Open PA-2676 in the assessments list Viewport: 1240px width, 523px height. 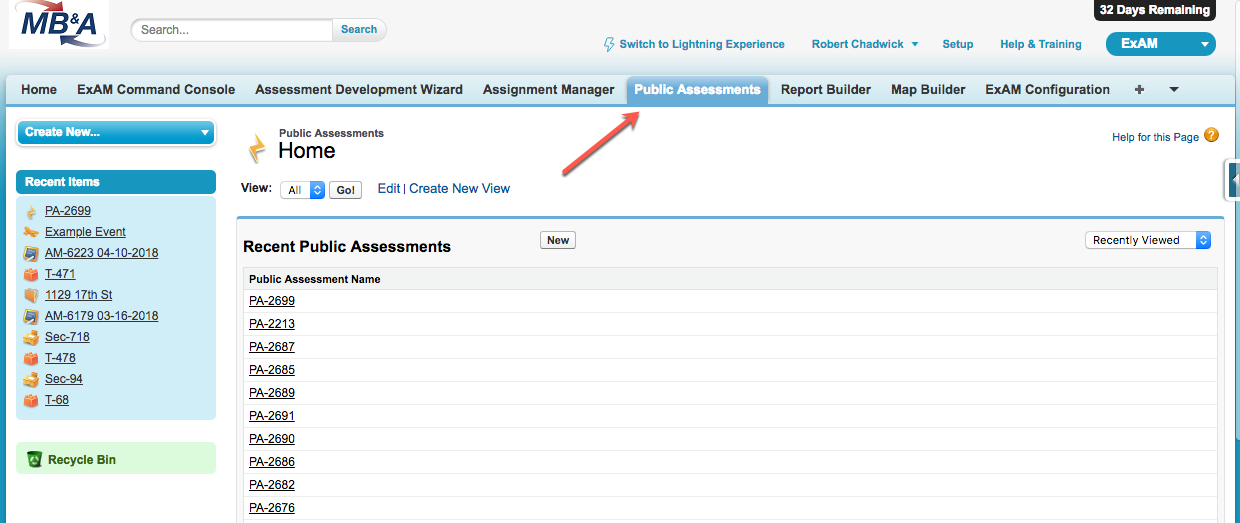coord(272,508)
